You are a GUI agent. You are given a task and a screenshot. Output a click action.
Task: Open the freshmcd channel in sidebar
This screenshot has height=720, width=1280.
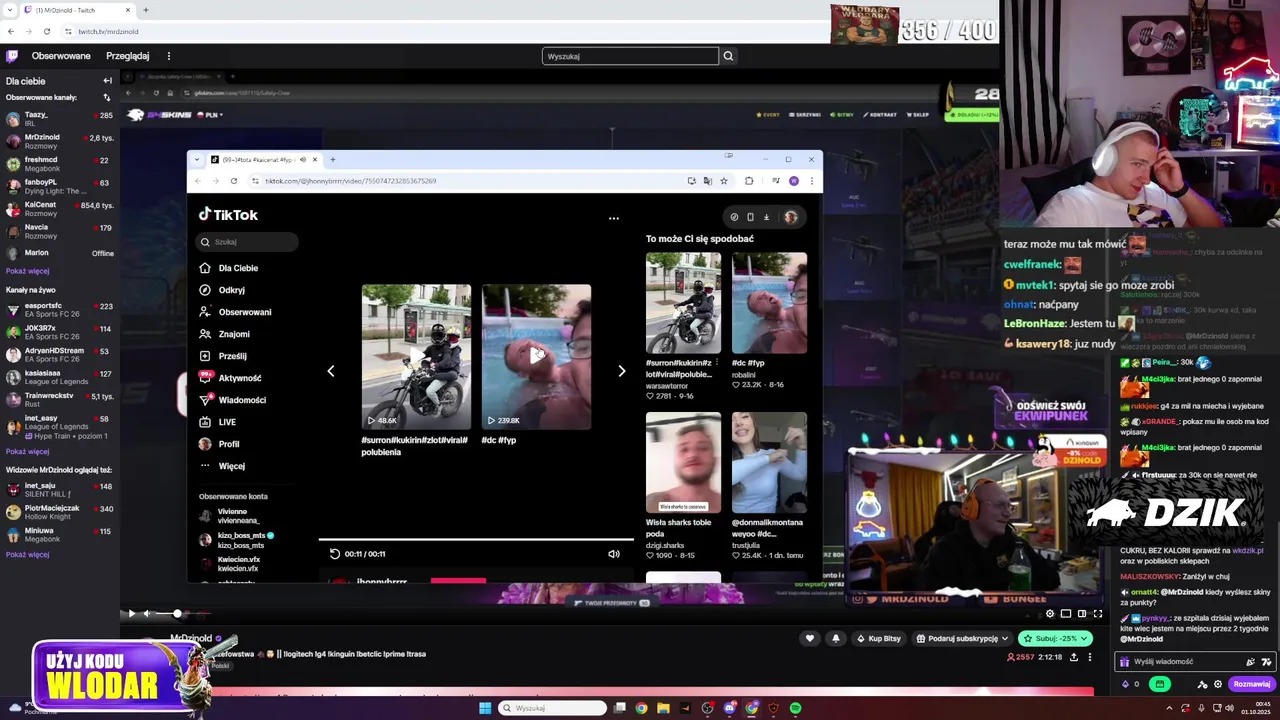pos(59,164)
